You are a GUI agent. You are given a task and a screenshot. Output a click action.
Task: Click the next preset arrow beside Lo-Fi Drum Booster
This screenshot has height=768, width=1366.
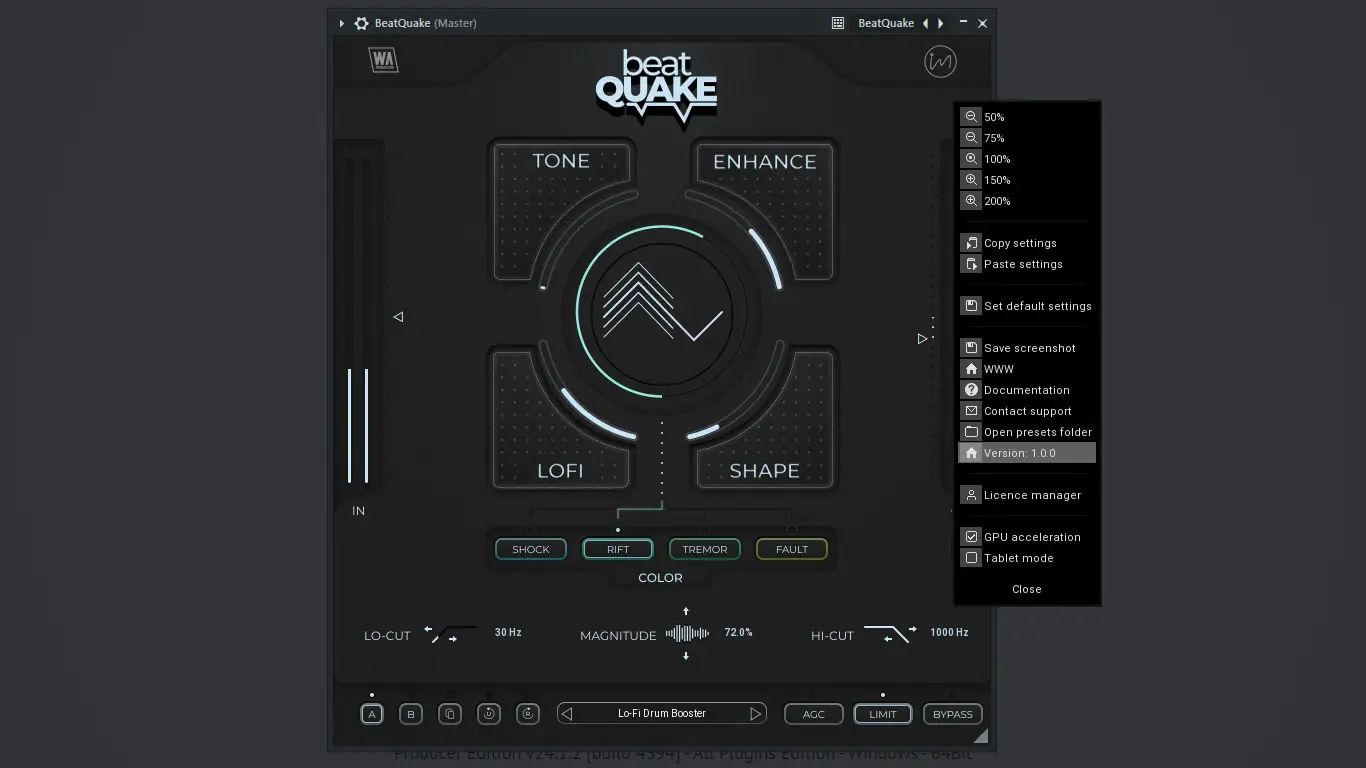point(755,713)
